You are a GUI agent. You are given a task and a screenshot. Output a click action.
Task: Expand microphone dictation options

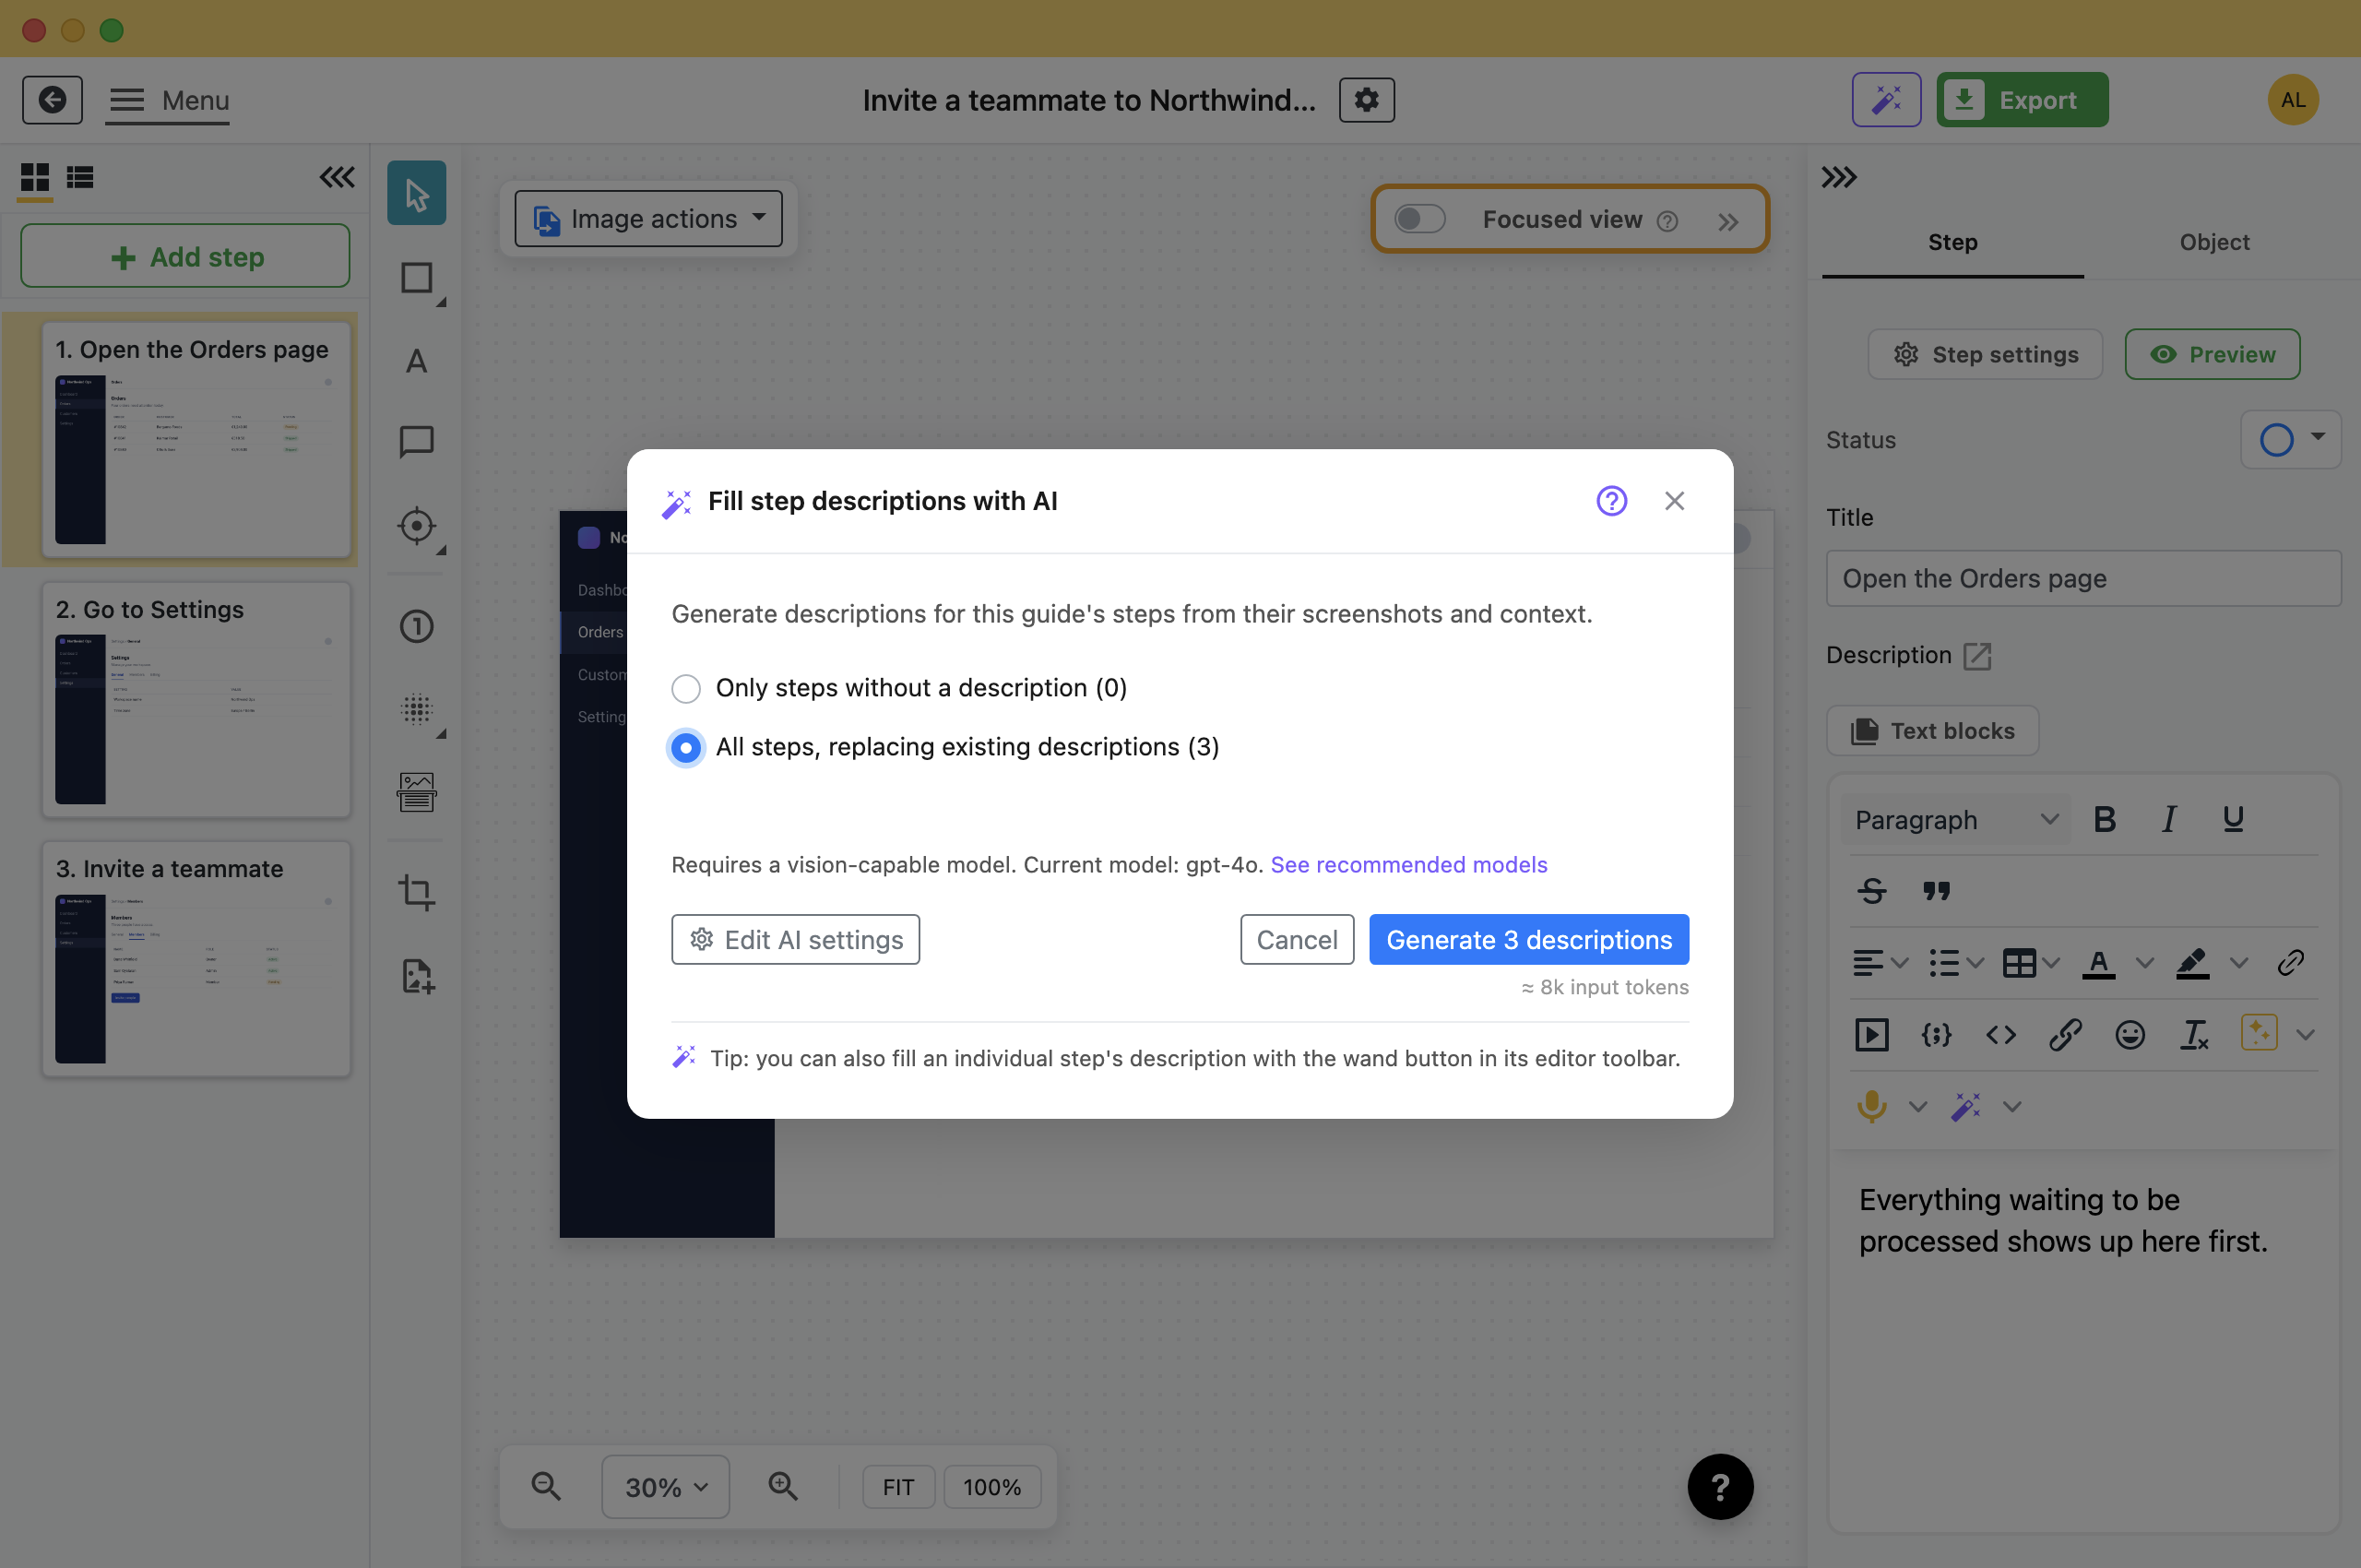point(1917,1107)
